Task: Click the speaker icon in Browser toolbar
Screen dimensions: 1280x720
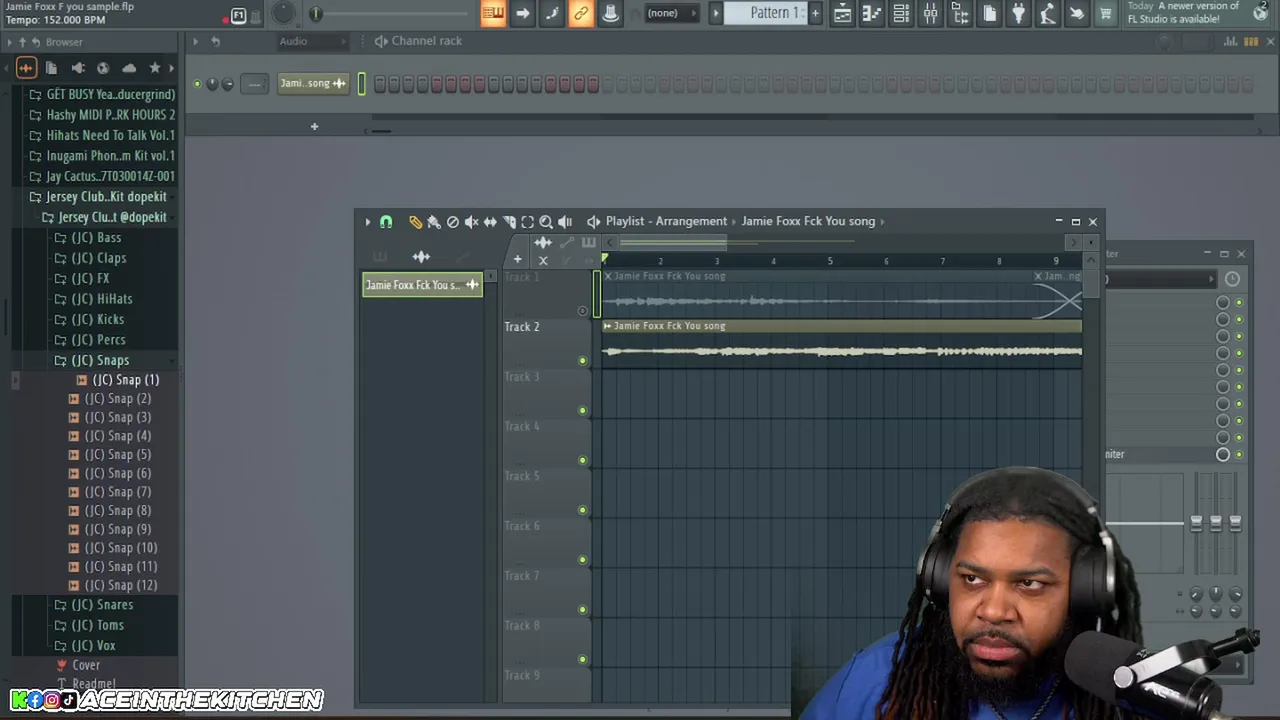Action: tap(78, 68)
